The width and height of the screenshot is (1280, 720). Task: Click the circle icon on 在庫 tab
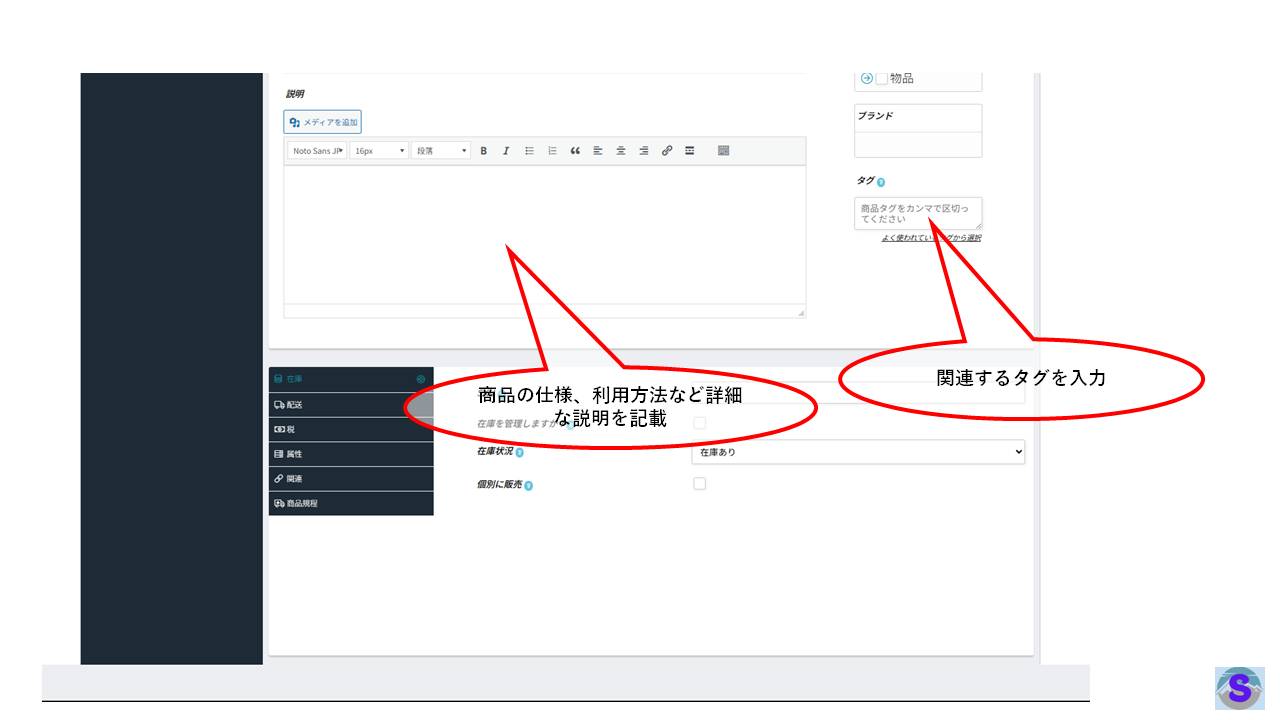[421, 379]
